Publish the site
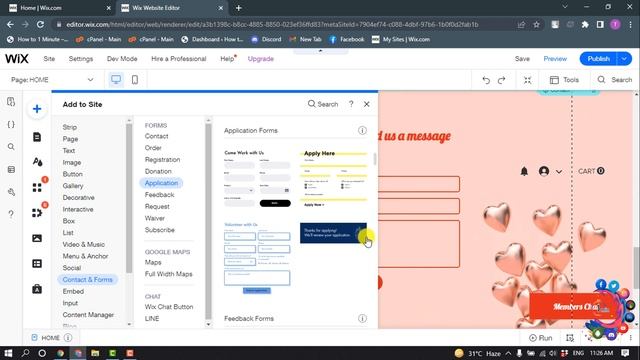The height and width of the screenshot is (360, 640). pos(598,59)
